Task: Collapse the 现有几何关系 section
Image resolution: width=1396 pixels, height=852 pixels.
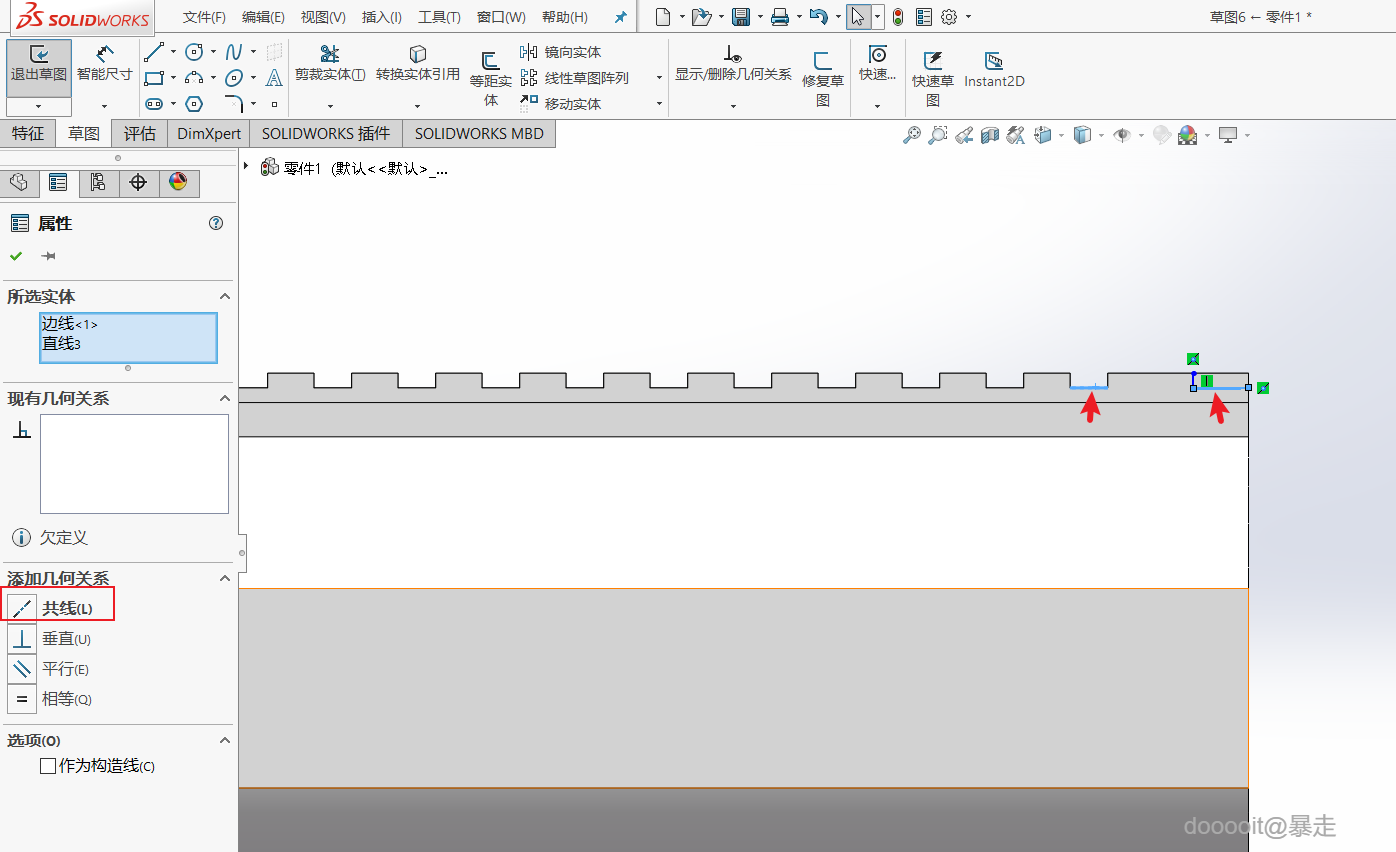Action: coord(225,398)
